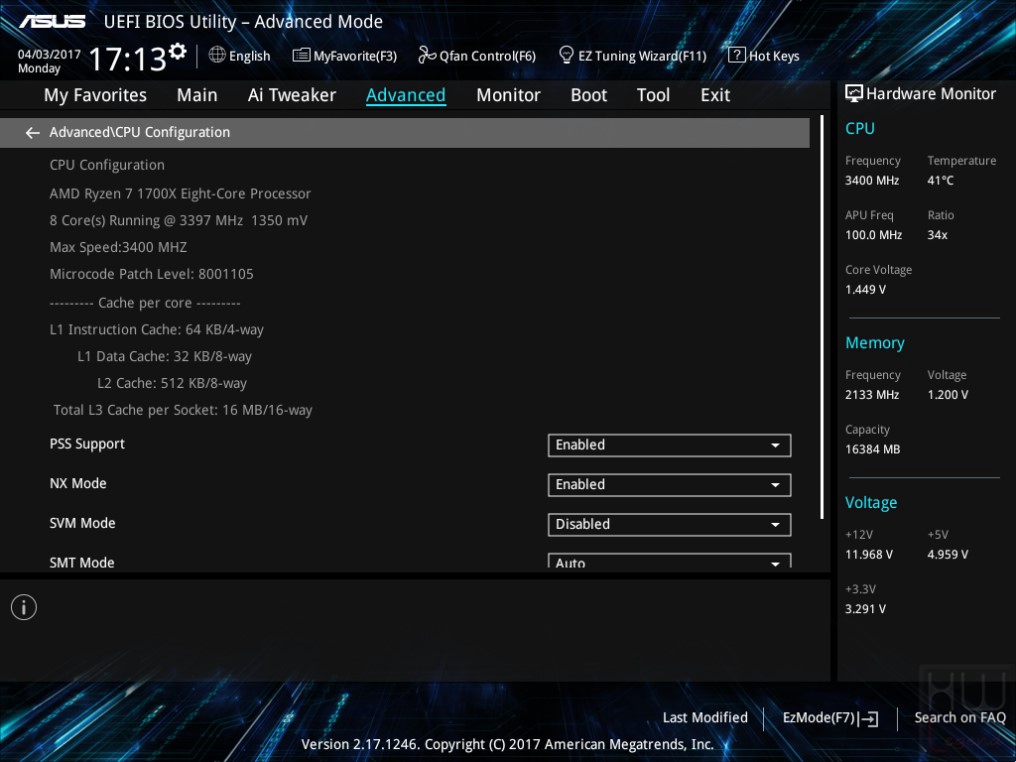The width and height of the screenshot is (1016, 762).
Task: Click the arrow on SMT Mode dropdown
Action: [x=775, y=564]
